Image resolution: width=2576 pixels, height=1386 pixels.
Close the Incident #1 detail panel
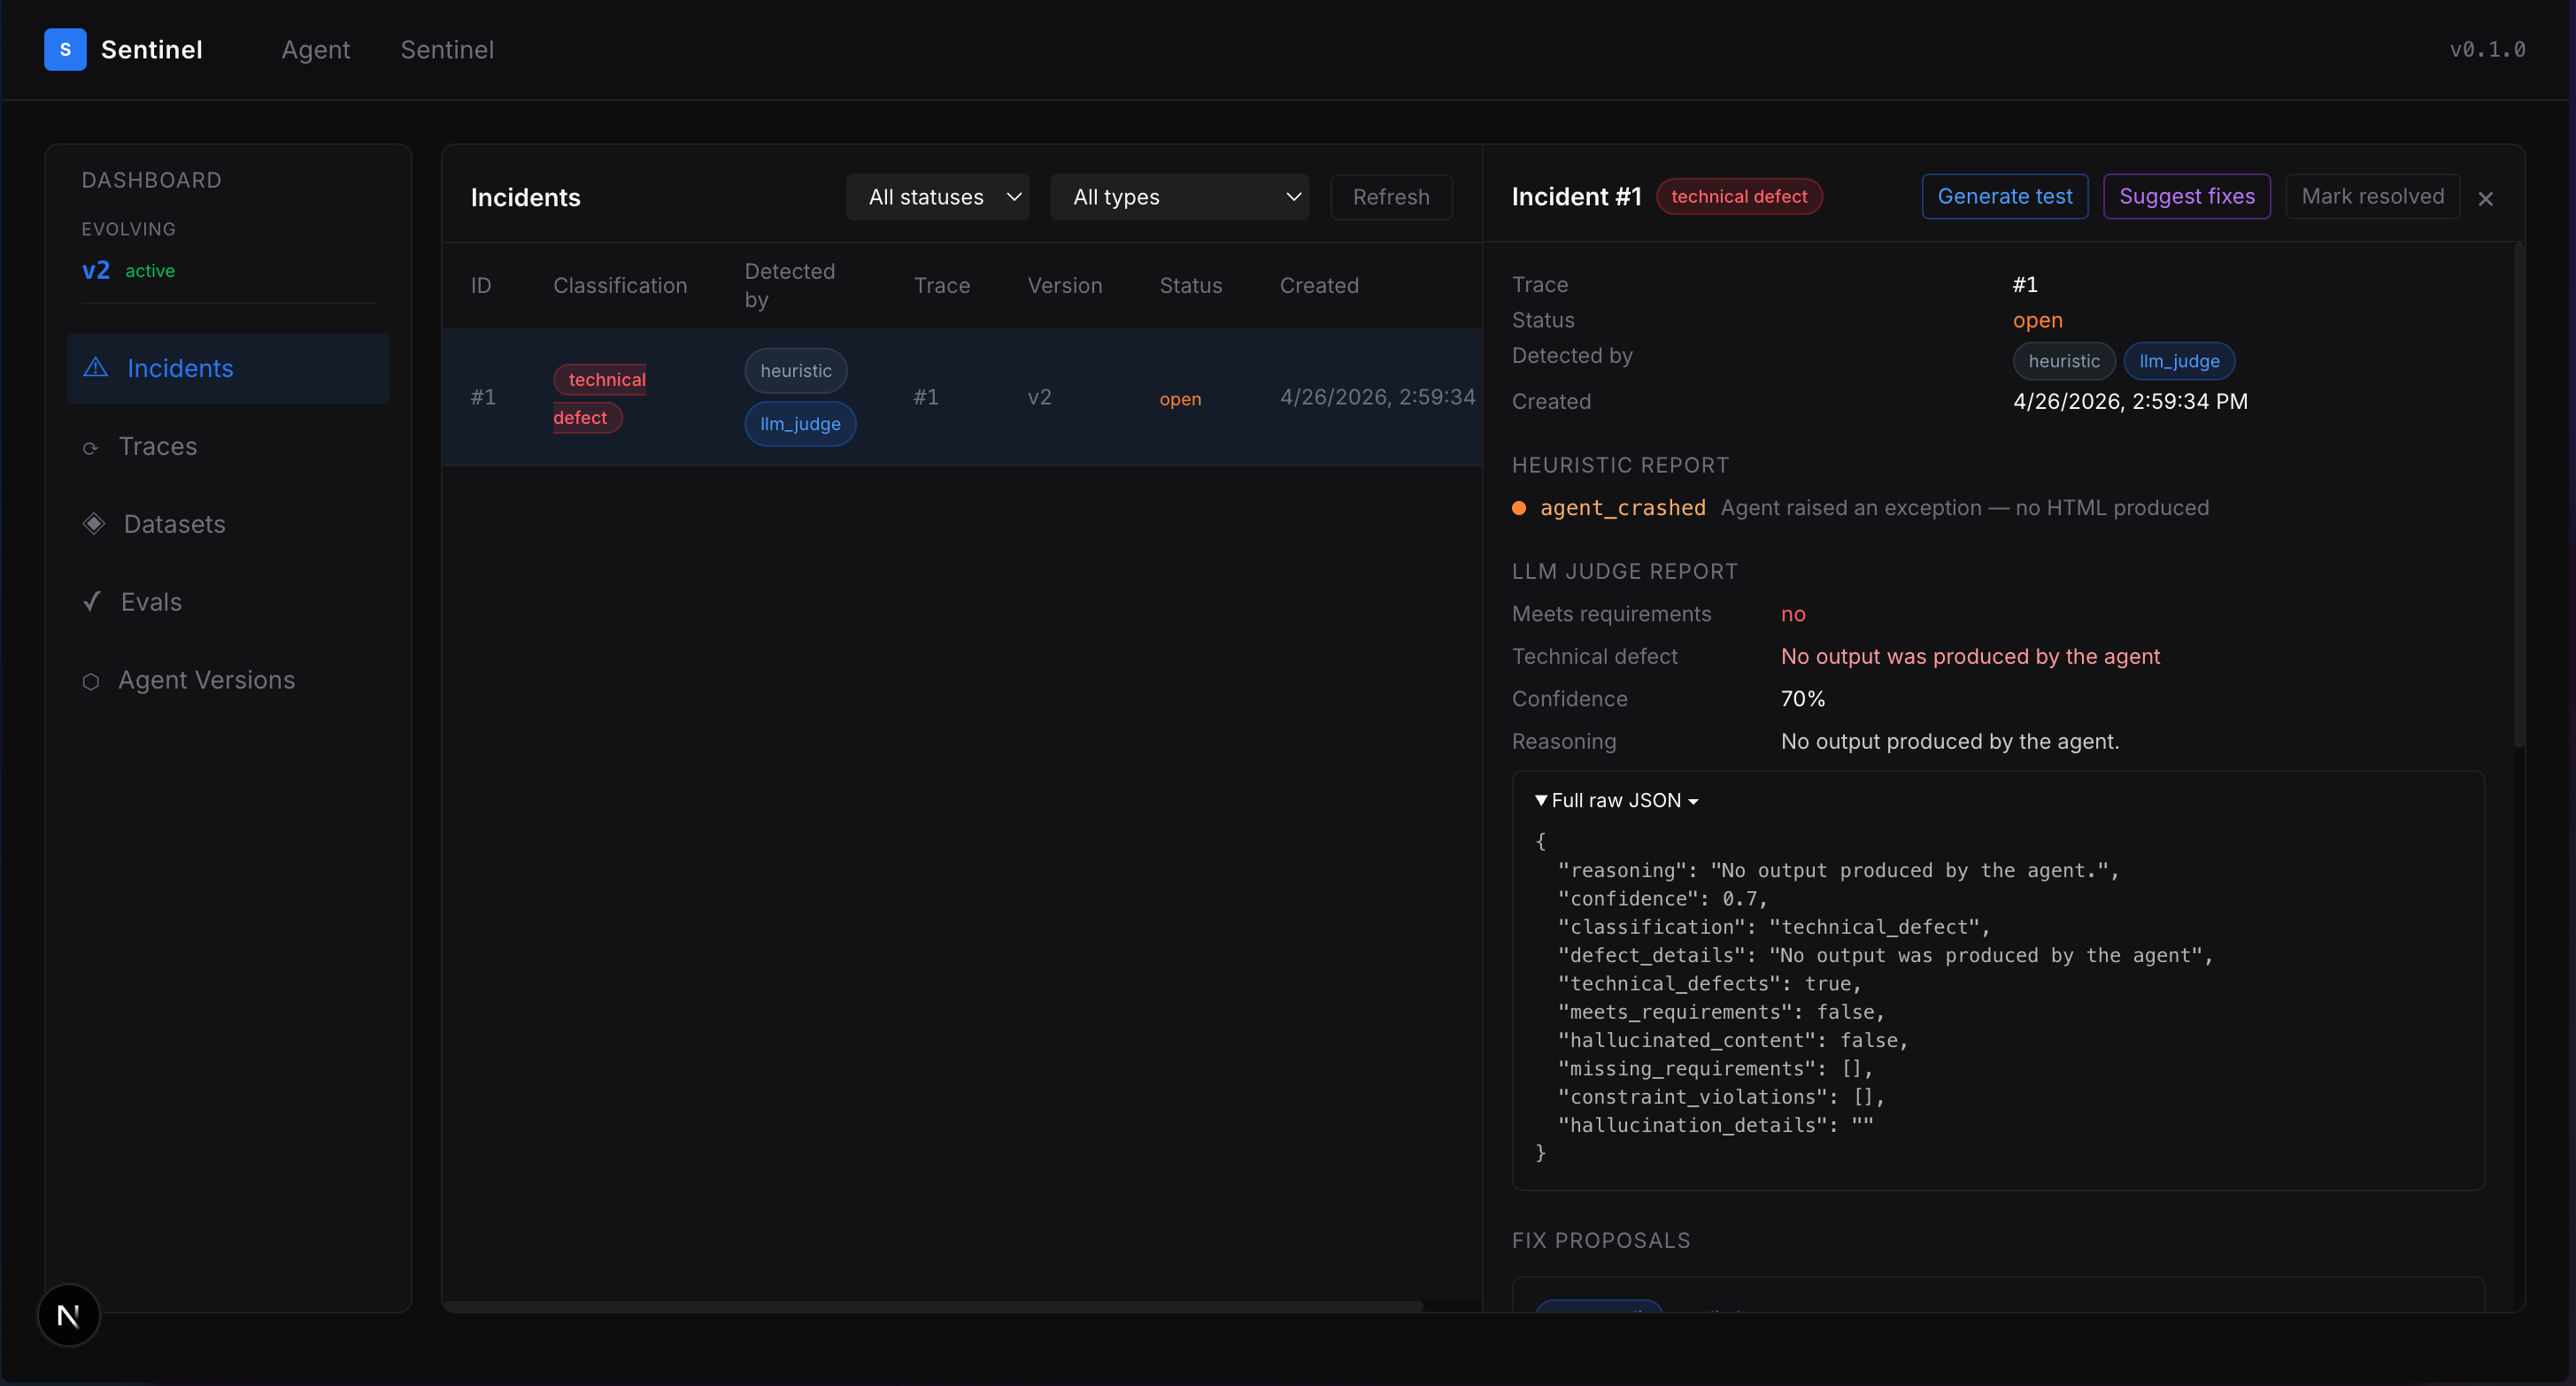[x=2485, y=199]
